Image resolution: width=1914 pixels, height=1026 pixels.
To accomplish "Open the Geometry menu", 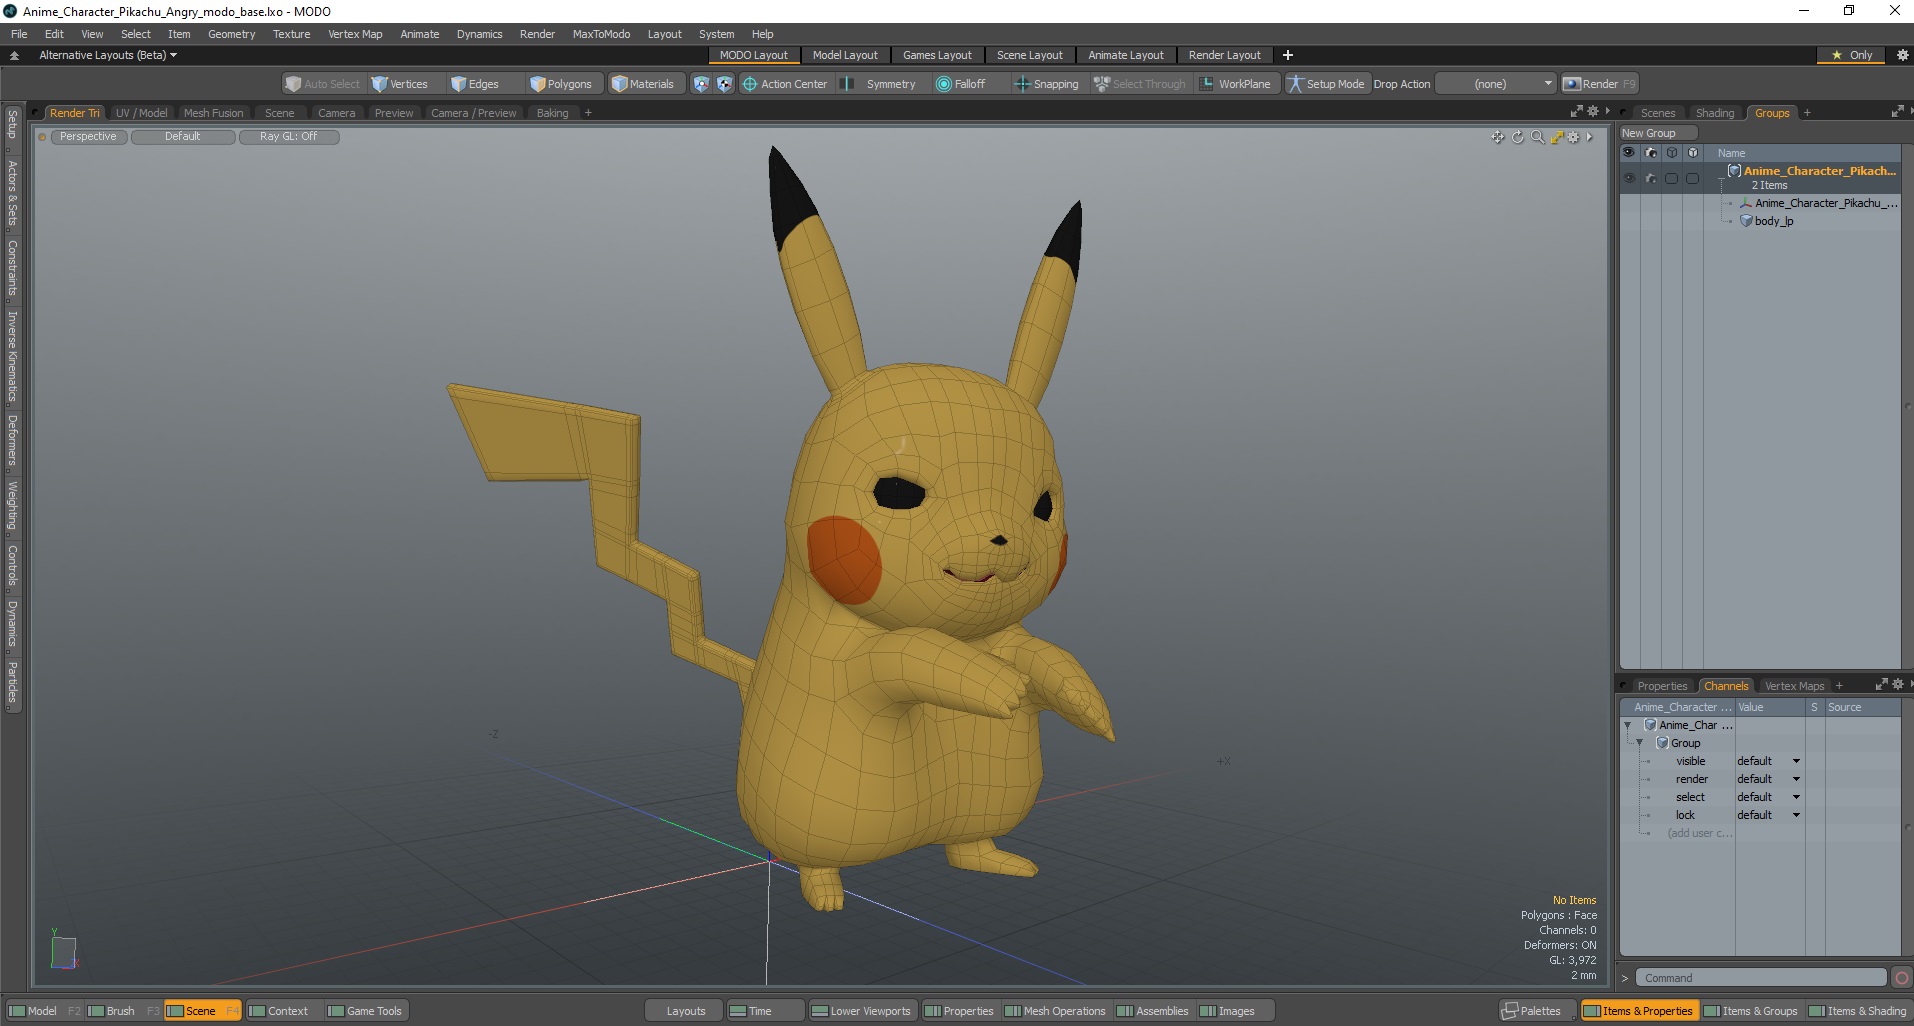I will tap(231, 34).
